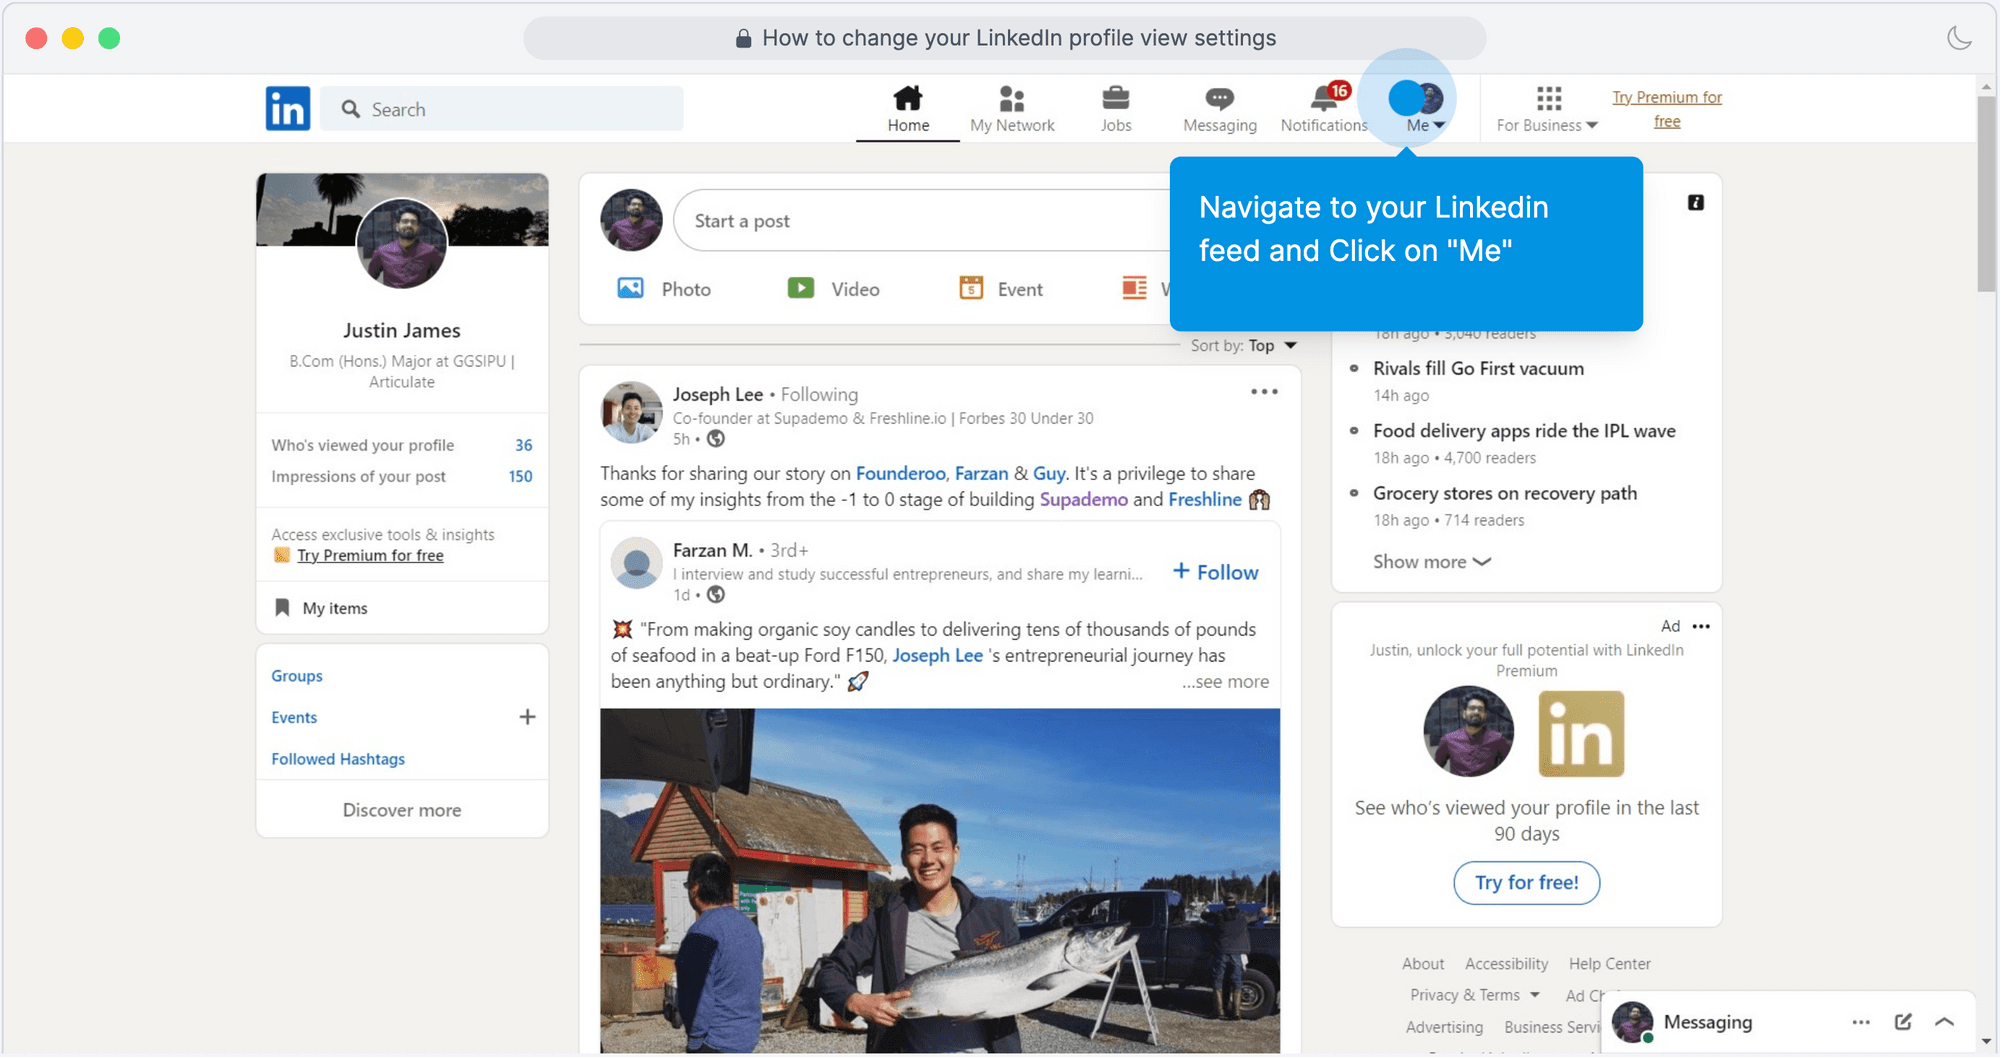Follow Farzan M.
The width and height of the screenshot is (2000, 1057).
click(x=1213, y=571)
